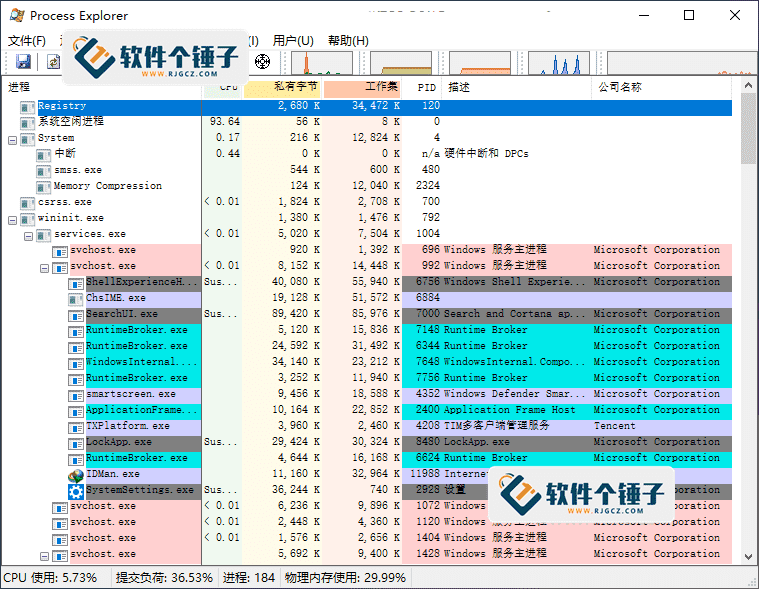Click the scrollbar down arrow
Image resolution: width=759 pixels, height=589 pixels.
[748, 557]
